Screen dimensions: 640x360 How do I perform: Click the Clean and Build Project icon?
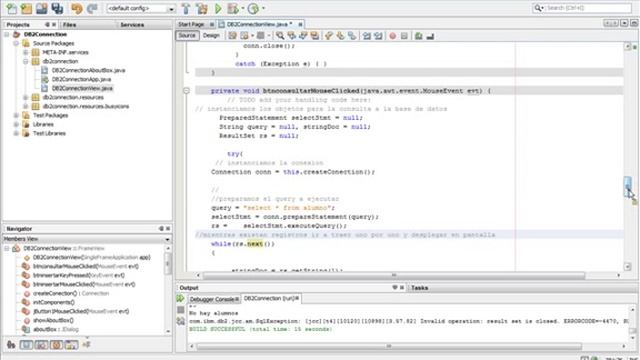(x=202, y=8)
